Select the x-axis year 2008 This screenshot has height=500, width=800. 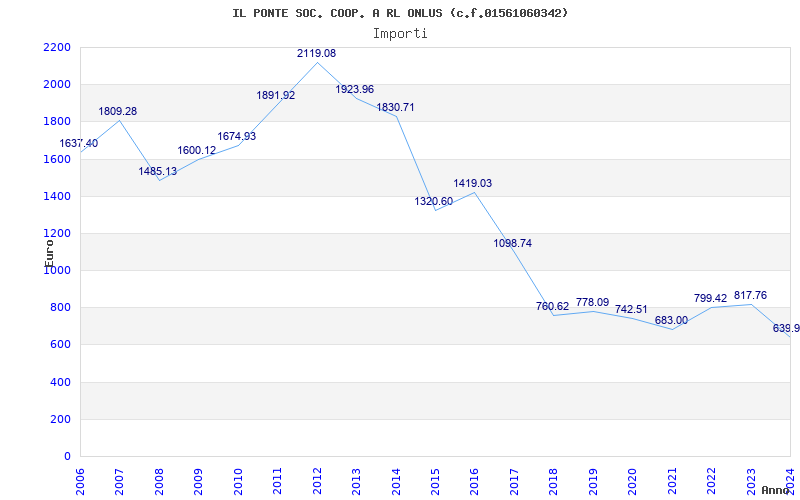[159, 481]
